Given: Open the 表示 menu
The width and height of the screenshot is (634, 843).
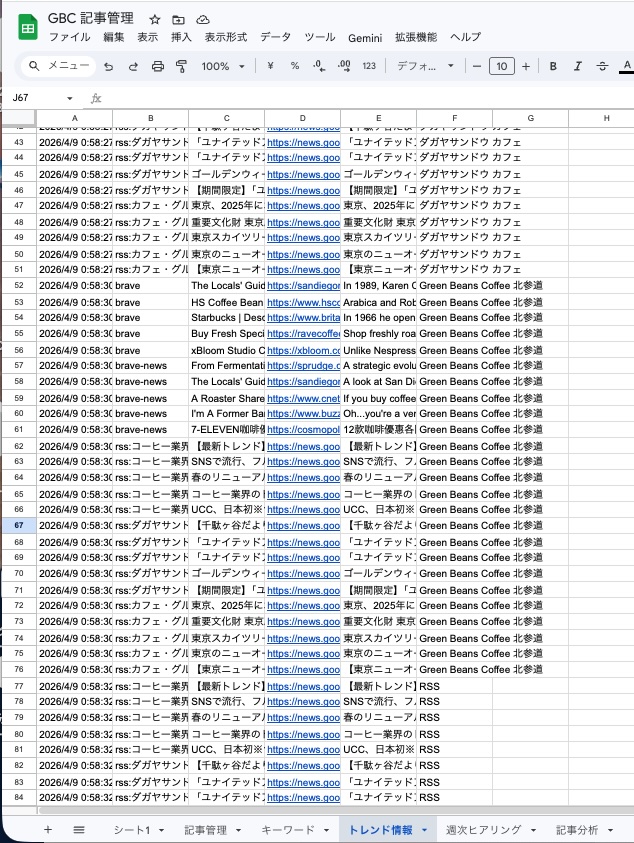Looking at the screenshot, I should point(147,37).
